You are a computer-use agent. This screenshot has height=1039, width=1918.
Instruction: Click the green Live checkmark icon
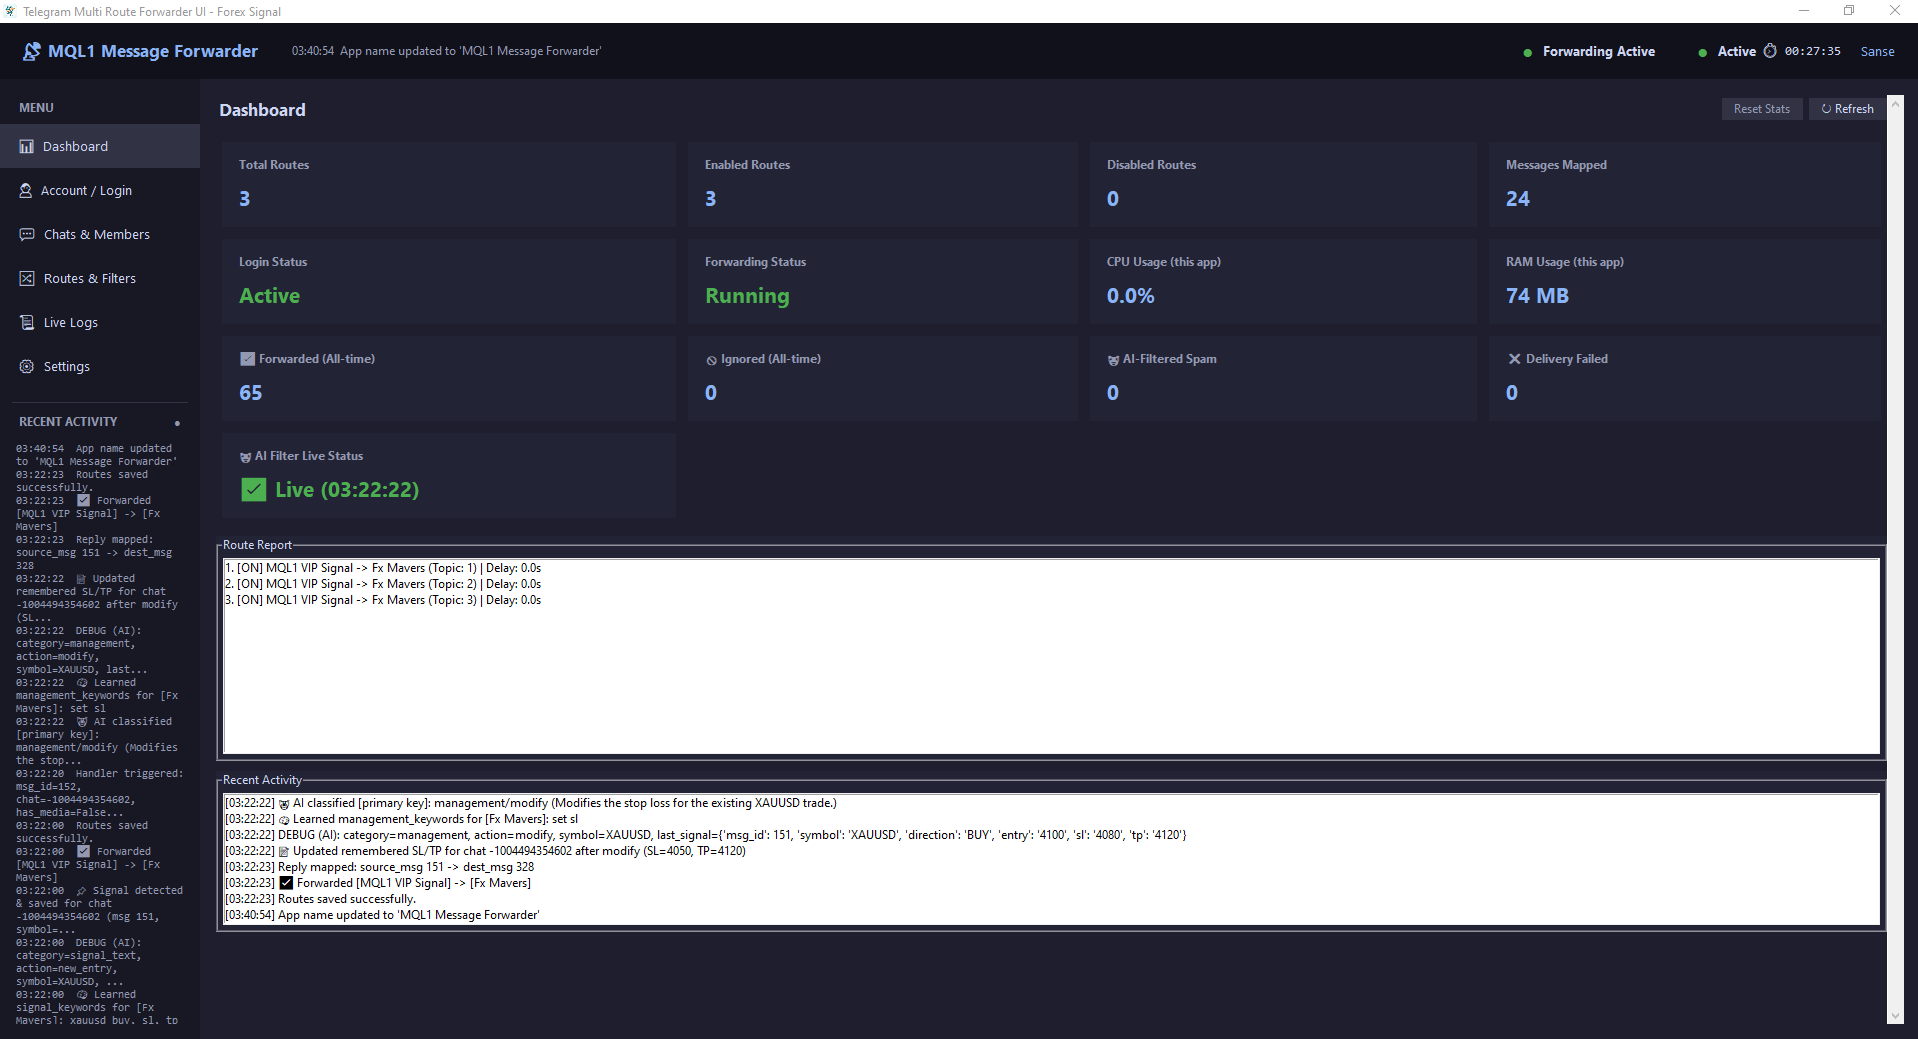(x=254, y=490)
